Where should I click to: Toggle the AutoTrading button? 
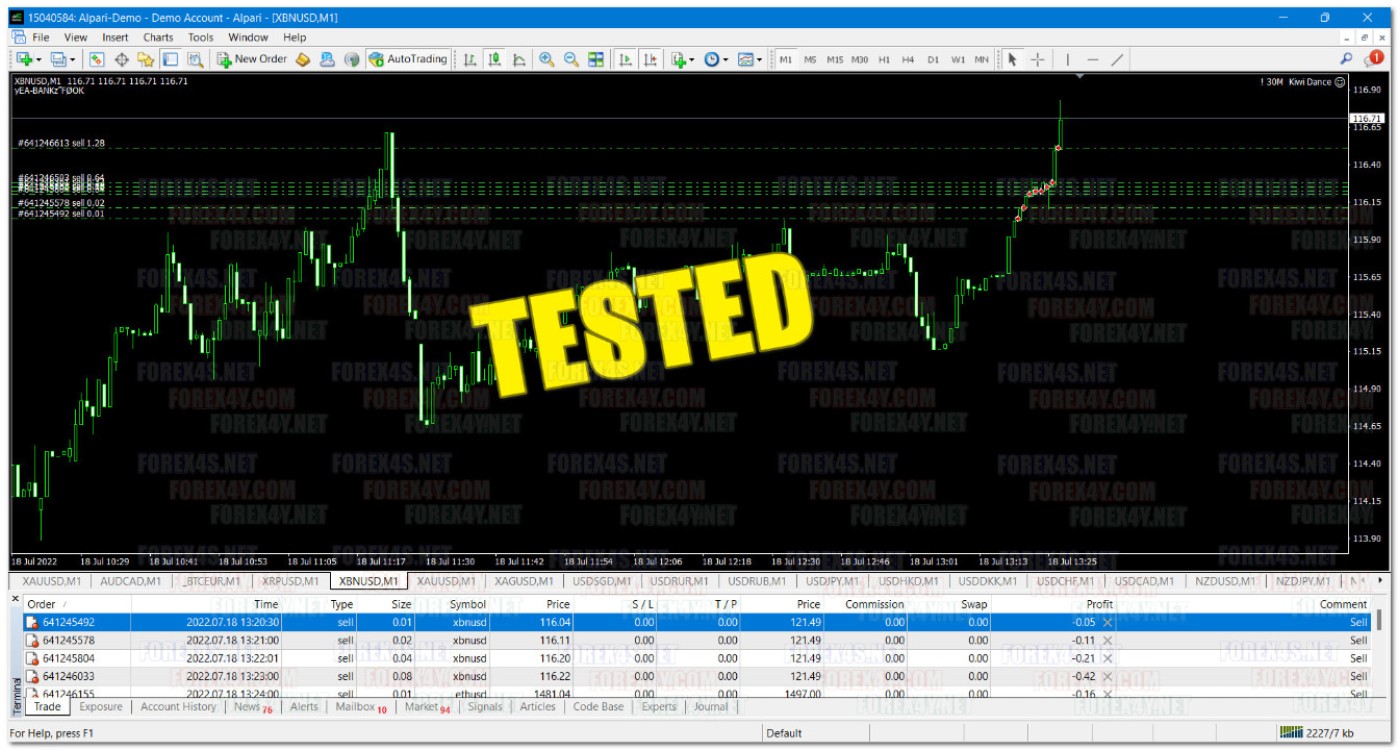[408, 60]
